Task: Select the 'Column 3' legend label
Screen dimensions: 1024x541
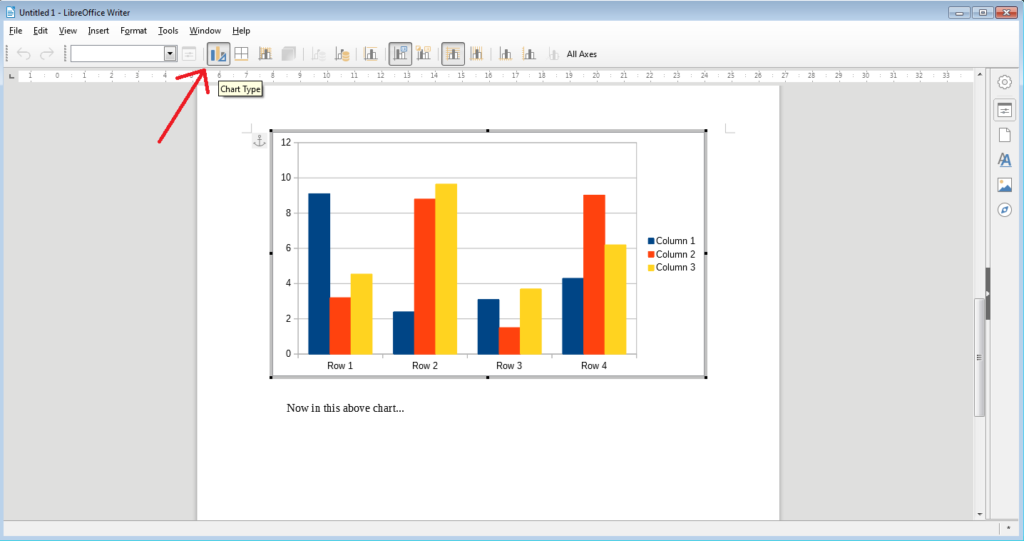Action: (x=675, y=267)
